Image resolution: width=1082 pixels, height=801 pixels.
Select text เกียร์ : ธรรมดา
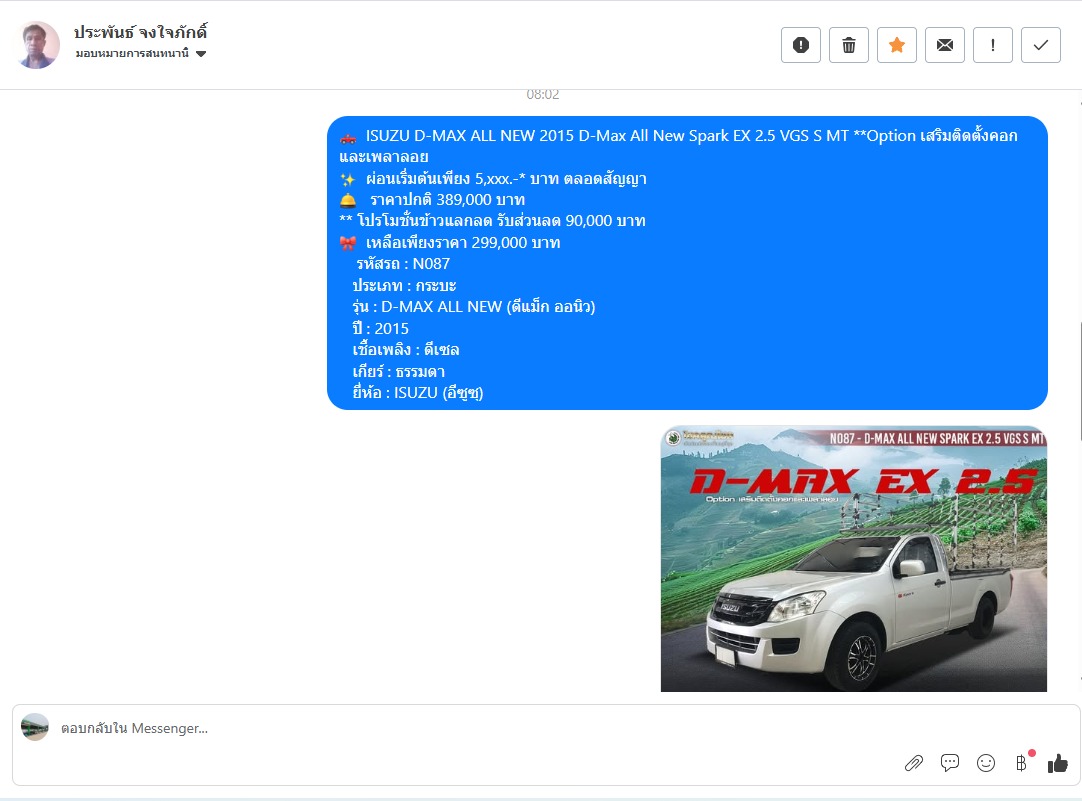[398, 372]
